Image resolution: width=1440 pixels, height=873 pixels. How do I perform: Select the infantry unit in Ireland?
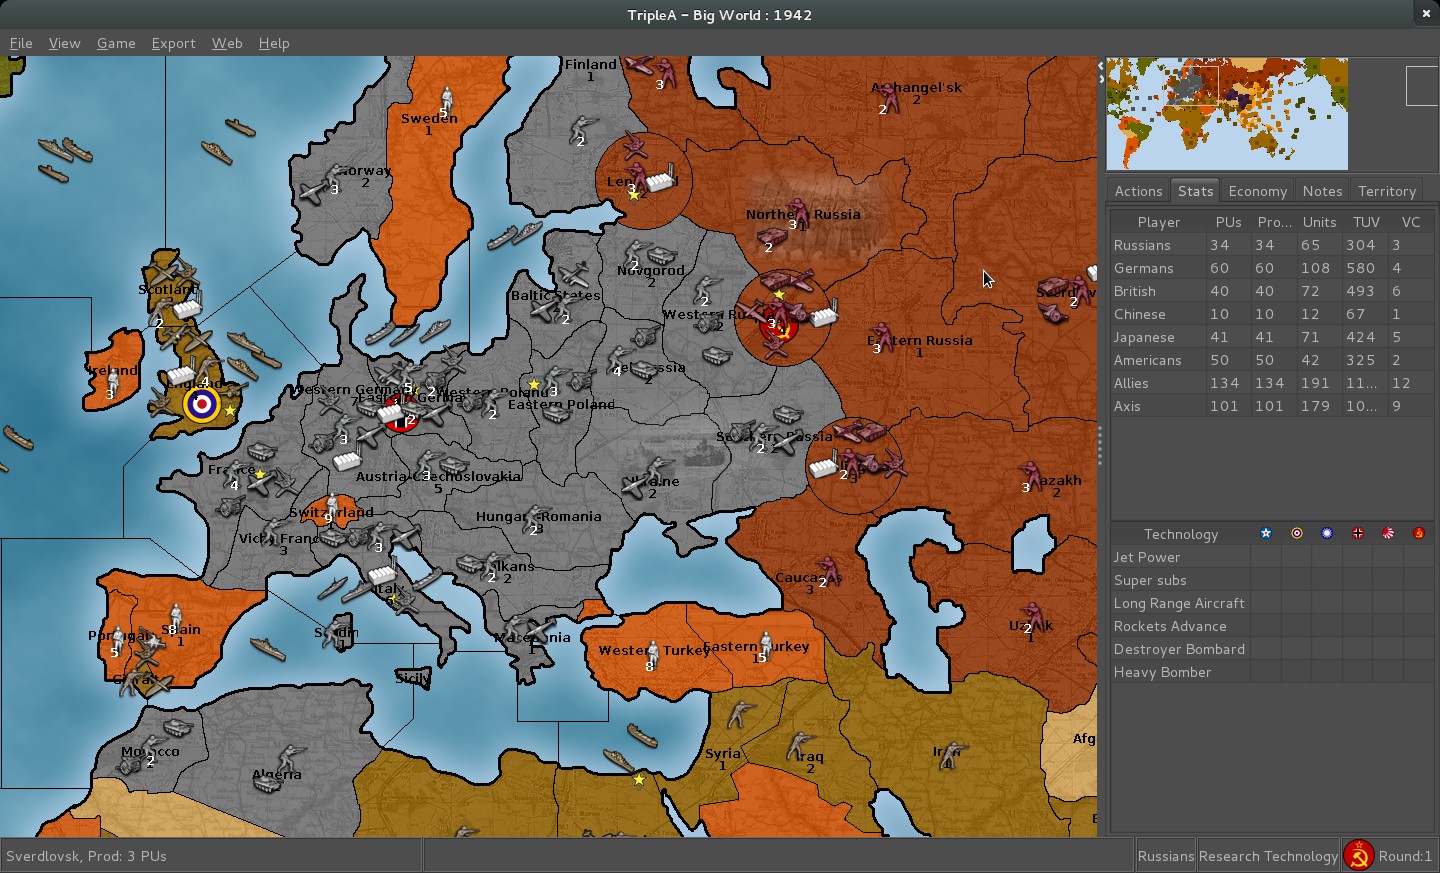113,381
